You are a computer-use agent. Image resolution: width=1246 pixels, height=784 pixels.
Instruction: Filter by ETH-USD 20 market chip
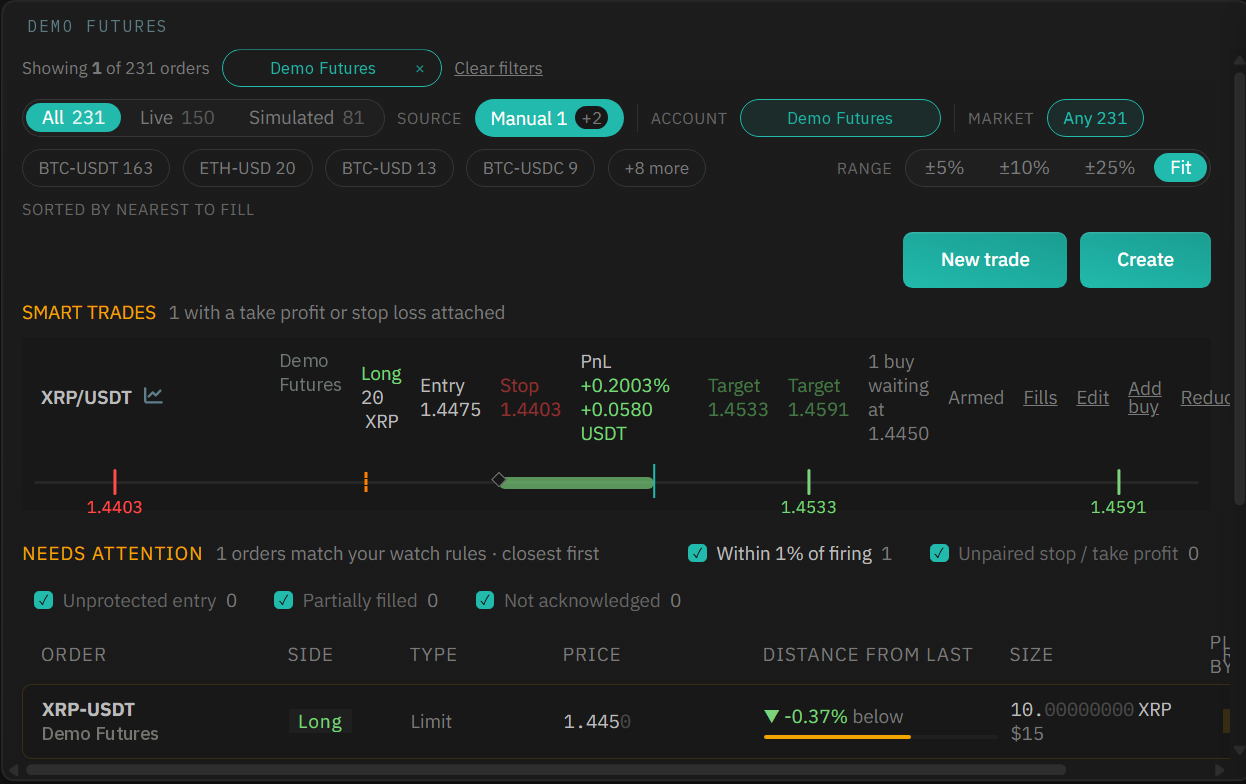point(248,168)
